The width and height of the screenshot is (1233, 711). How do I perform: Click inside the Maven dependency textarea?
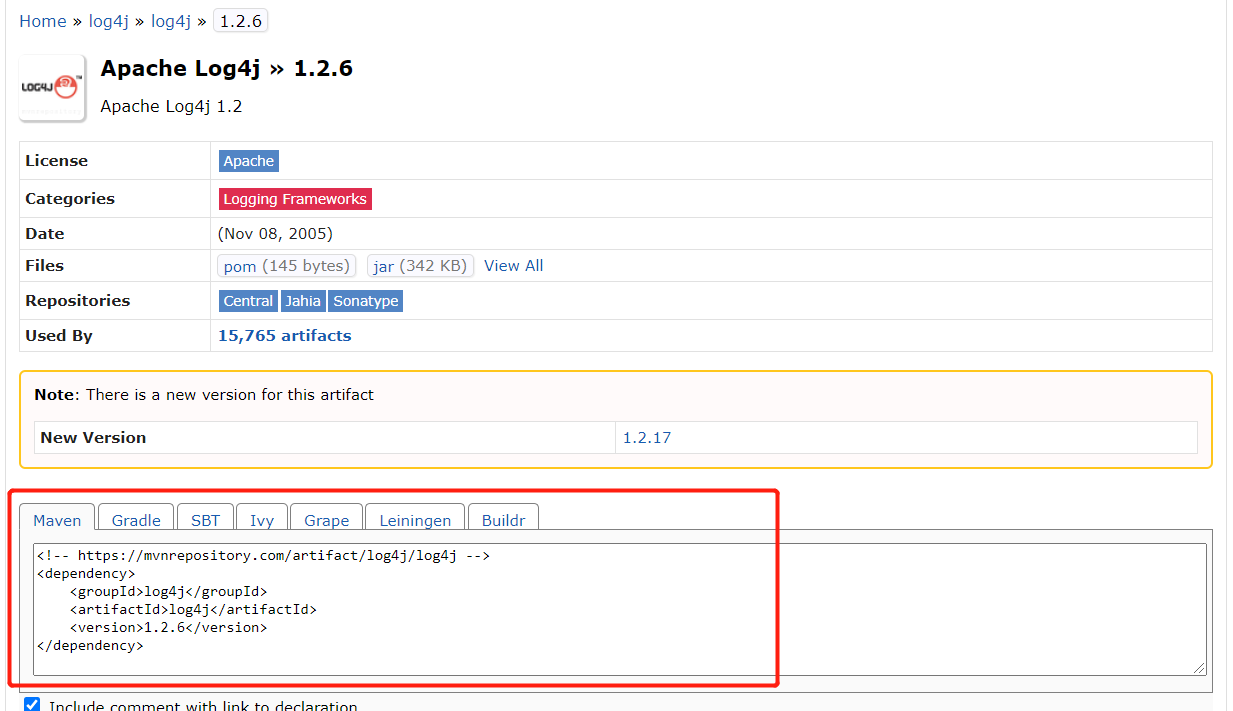click(619, 609)
